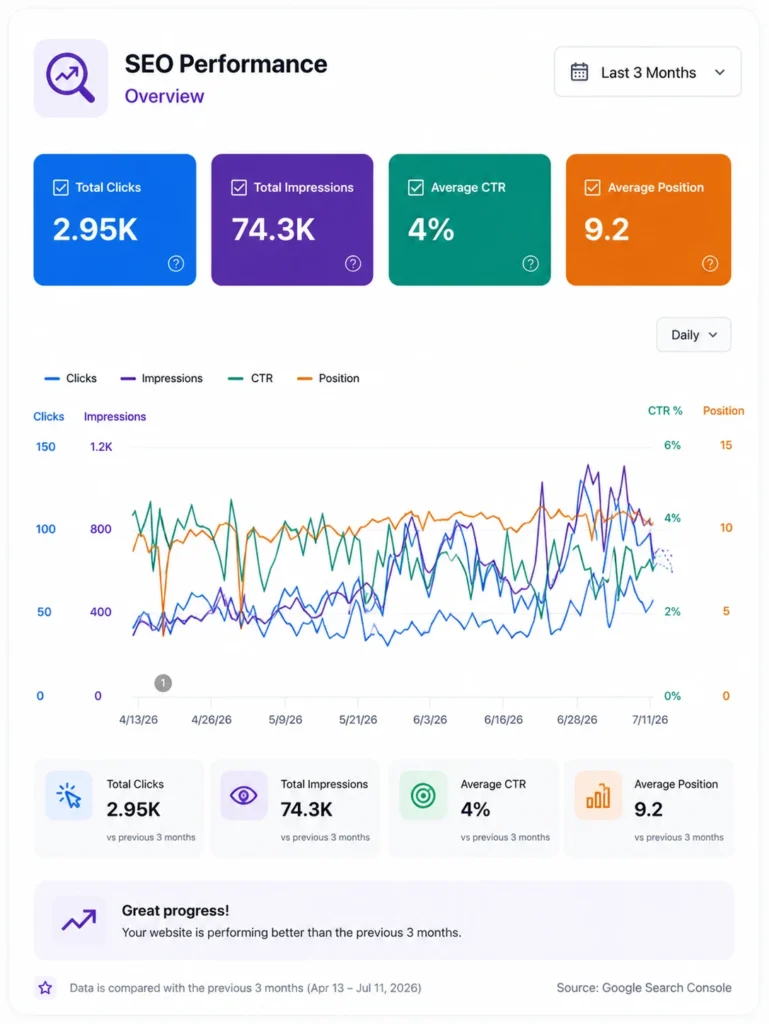Viewport: 769px width, 1024px height.
Task: Click the calendar icon in date selector
Action: pos(579,72)
